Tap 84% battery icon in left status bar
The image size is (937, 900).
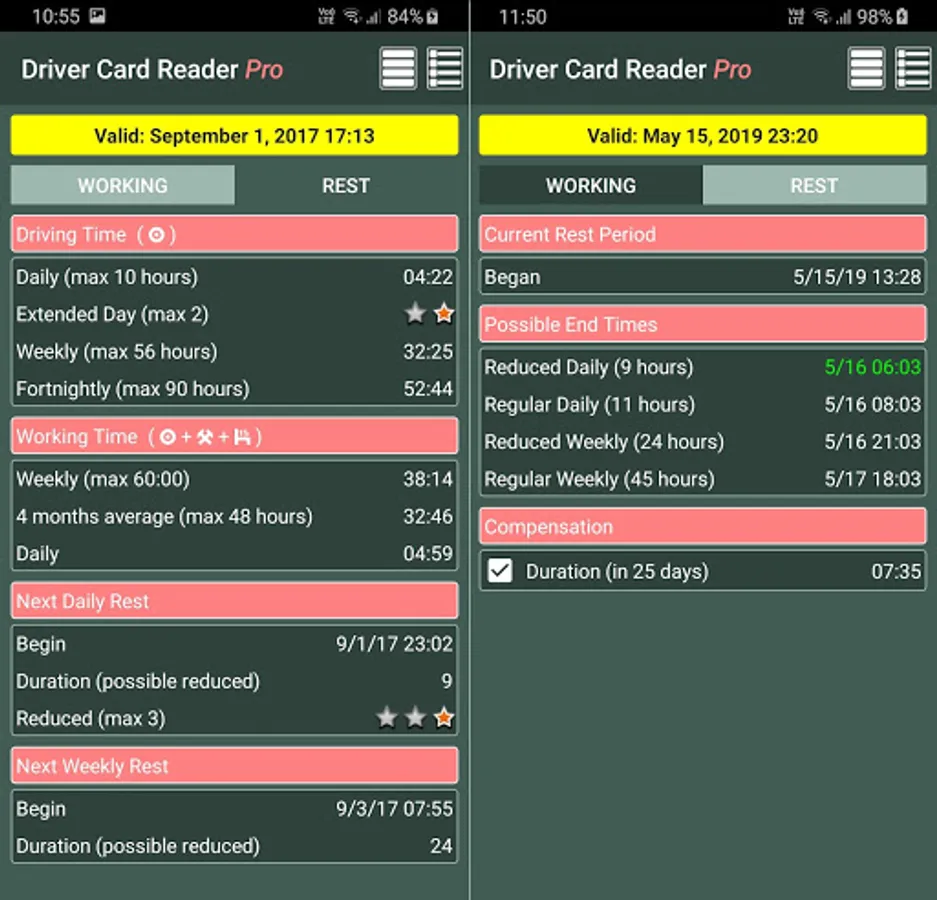pyautogui.click(x=433, y=17)
